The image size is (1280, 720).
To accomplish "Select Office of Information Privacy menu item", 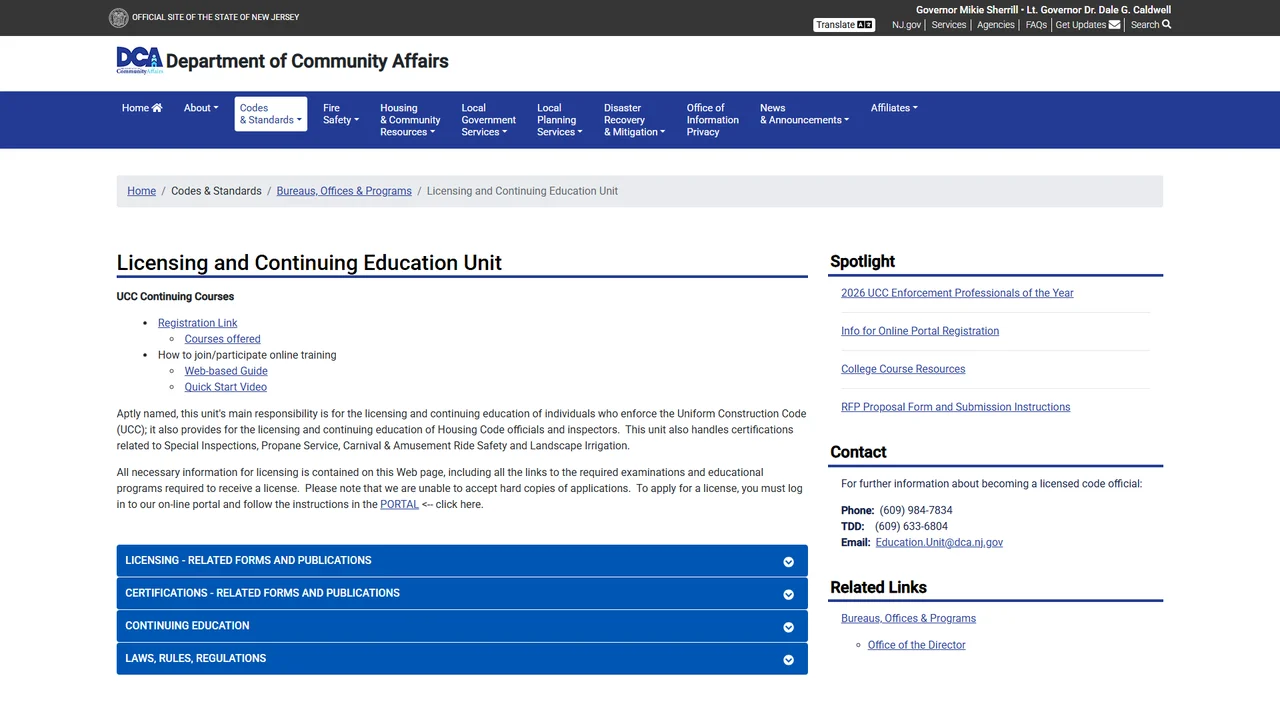I will 713,120.
